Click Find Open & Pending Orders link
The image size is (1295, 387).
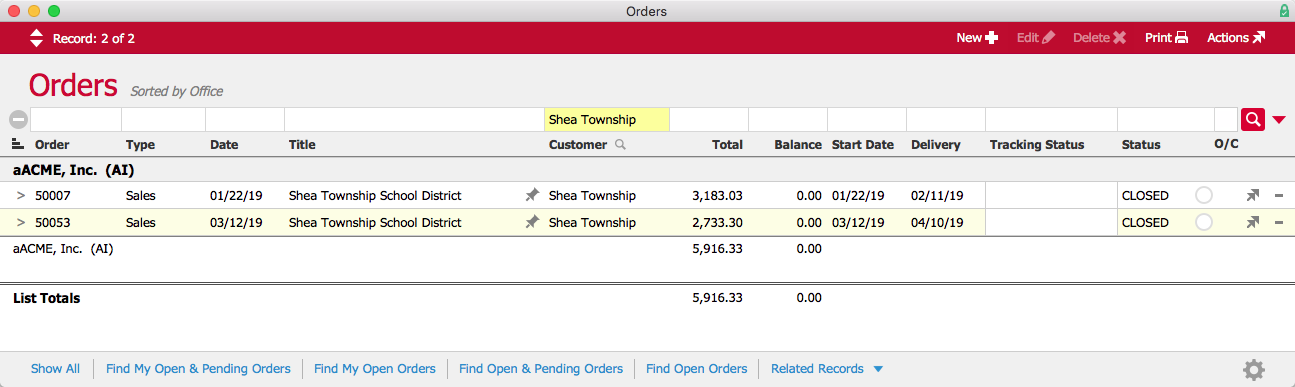click(541, 369)
